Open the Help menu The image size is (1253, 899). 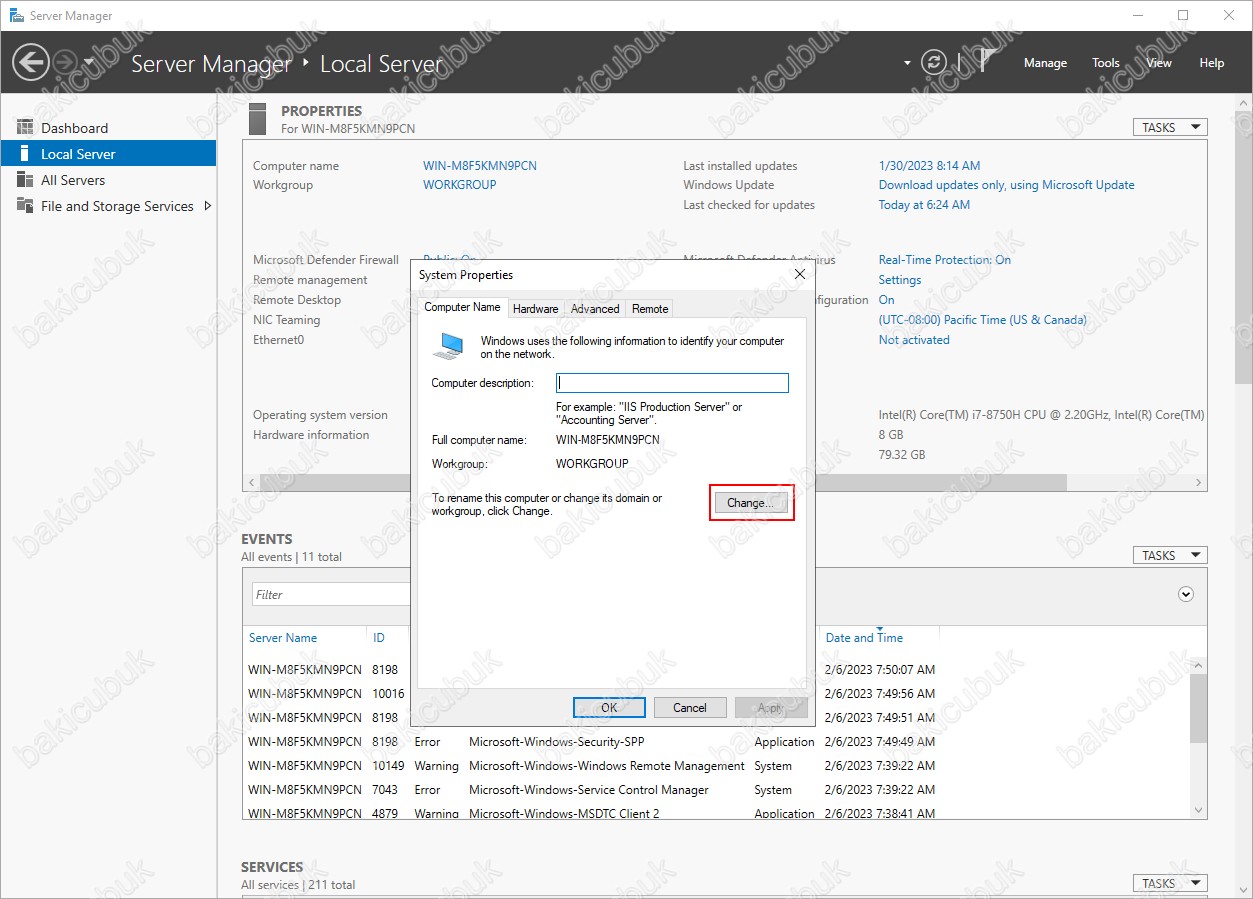tap(1212, 63)
